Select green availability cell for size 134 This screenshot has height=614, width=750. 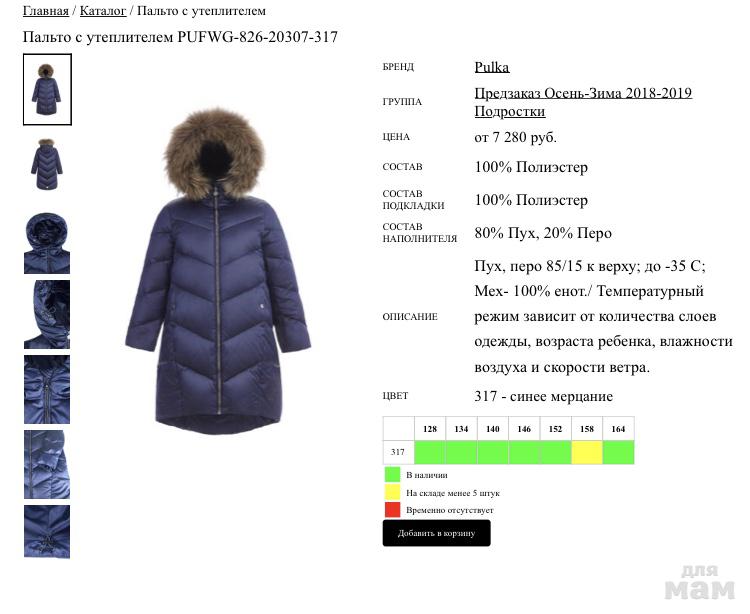[461, 452]
